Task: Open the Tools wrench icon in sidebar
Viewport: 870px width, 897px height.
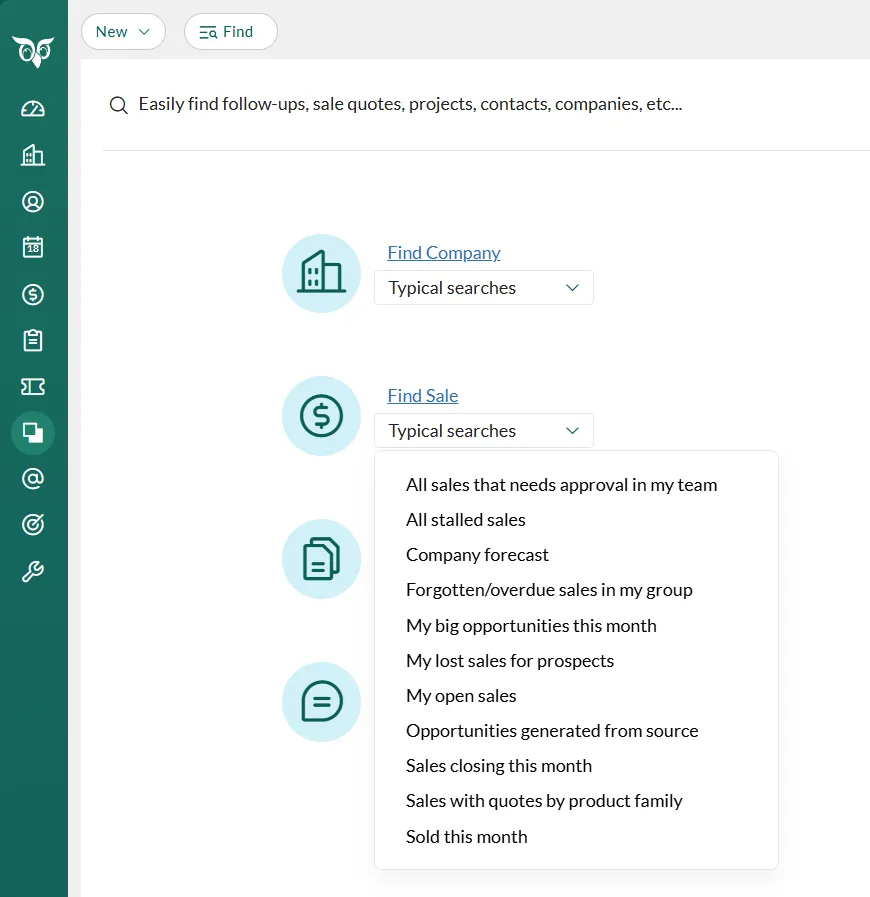Action: click(x=33, y=572)
